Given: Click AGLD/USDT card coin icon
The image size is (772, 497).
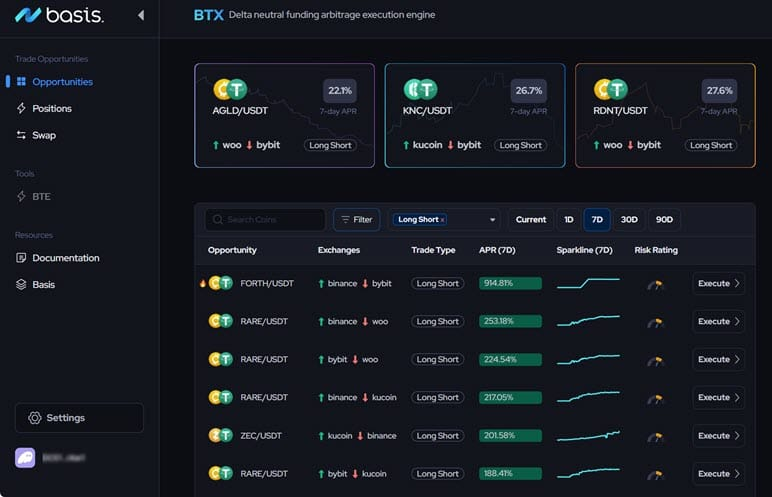Looking at the screenshot, I should [230, 89].
